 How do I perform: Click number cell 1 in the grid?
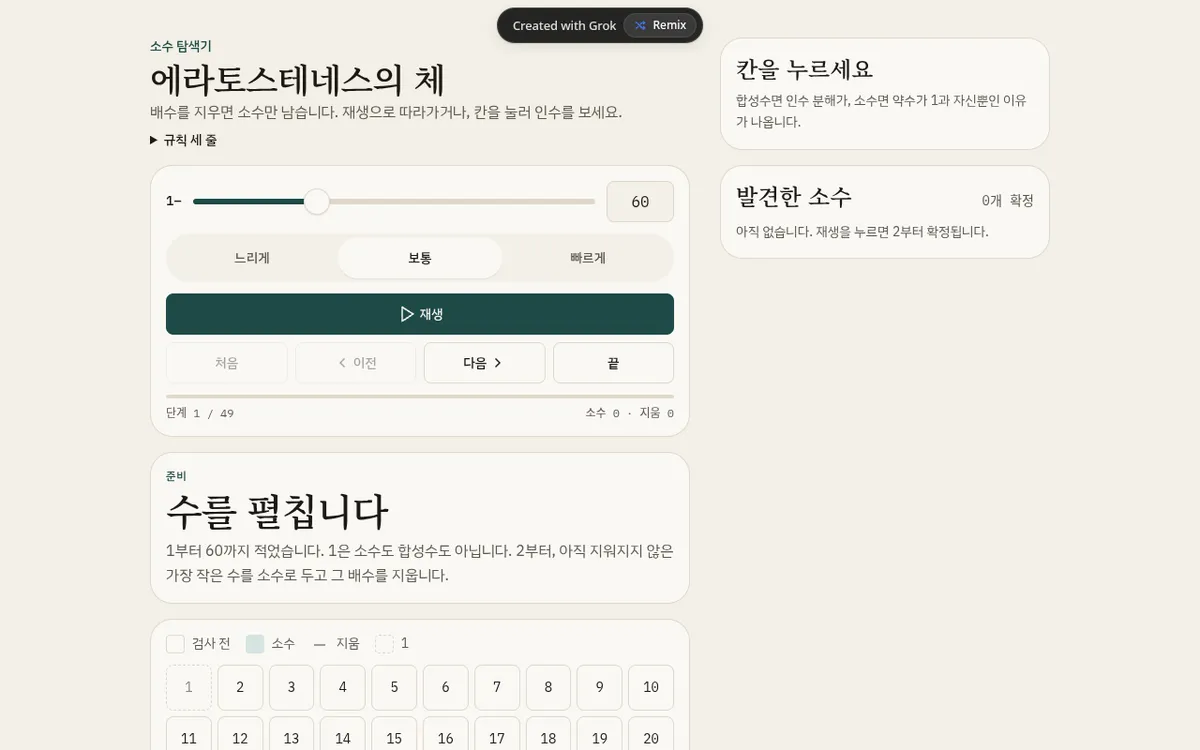(x=189, y=687)
